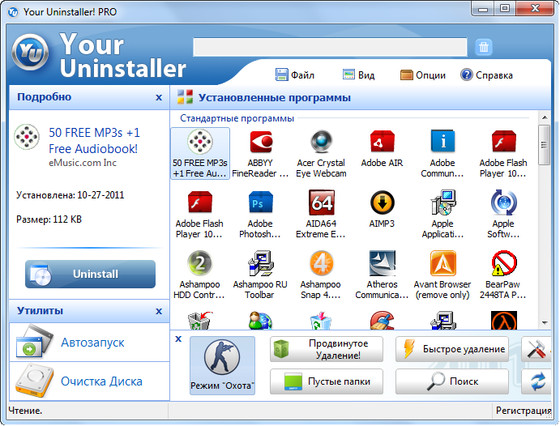
Task: Select Ashampoo RU Toolbar icon
Action: pos(260,275)
